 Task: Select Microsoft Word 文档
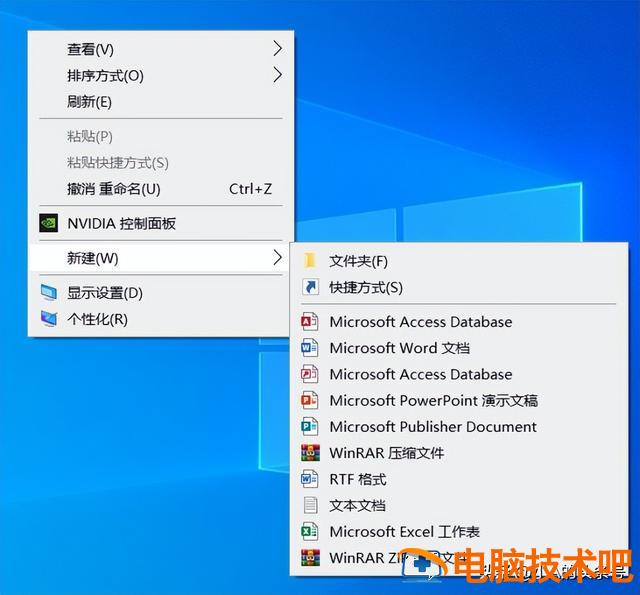point(459,348)
